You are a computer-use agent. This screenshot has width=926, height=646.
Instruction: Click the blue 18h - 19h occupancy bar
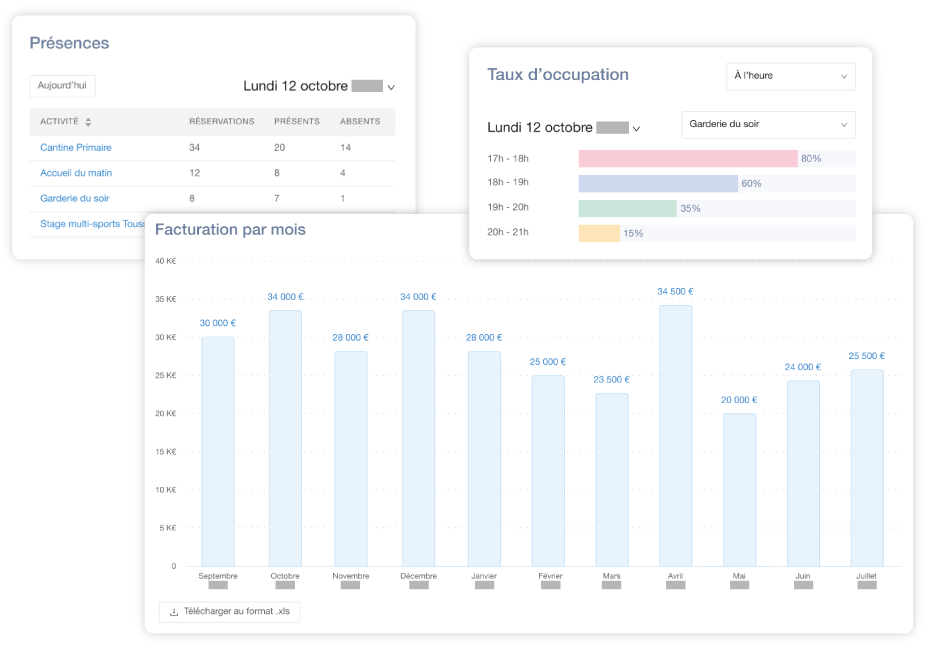[657, 183]
